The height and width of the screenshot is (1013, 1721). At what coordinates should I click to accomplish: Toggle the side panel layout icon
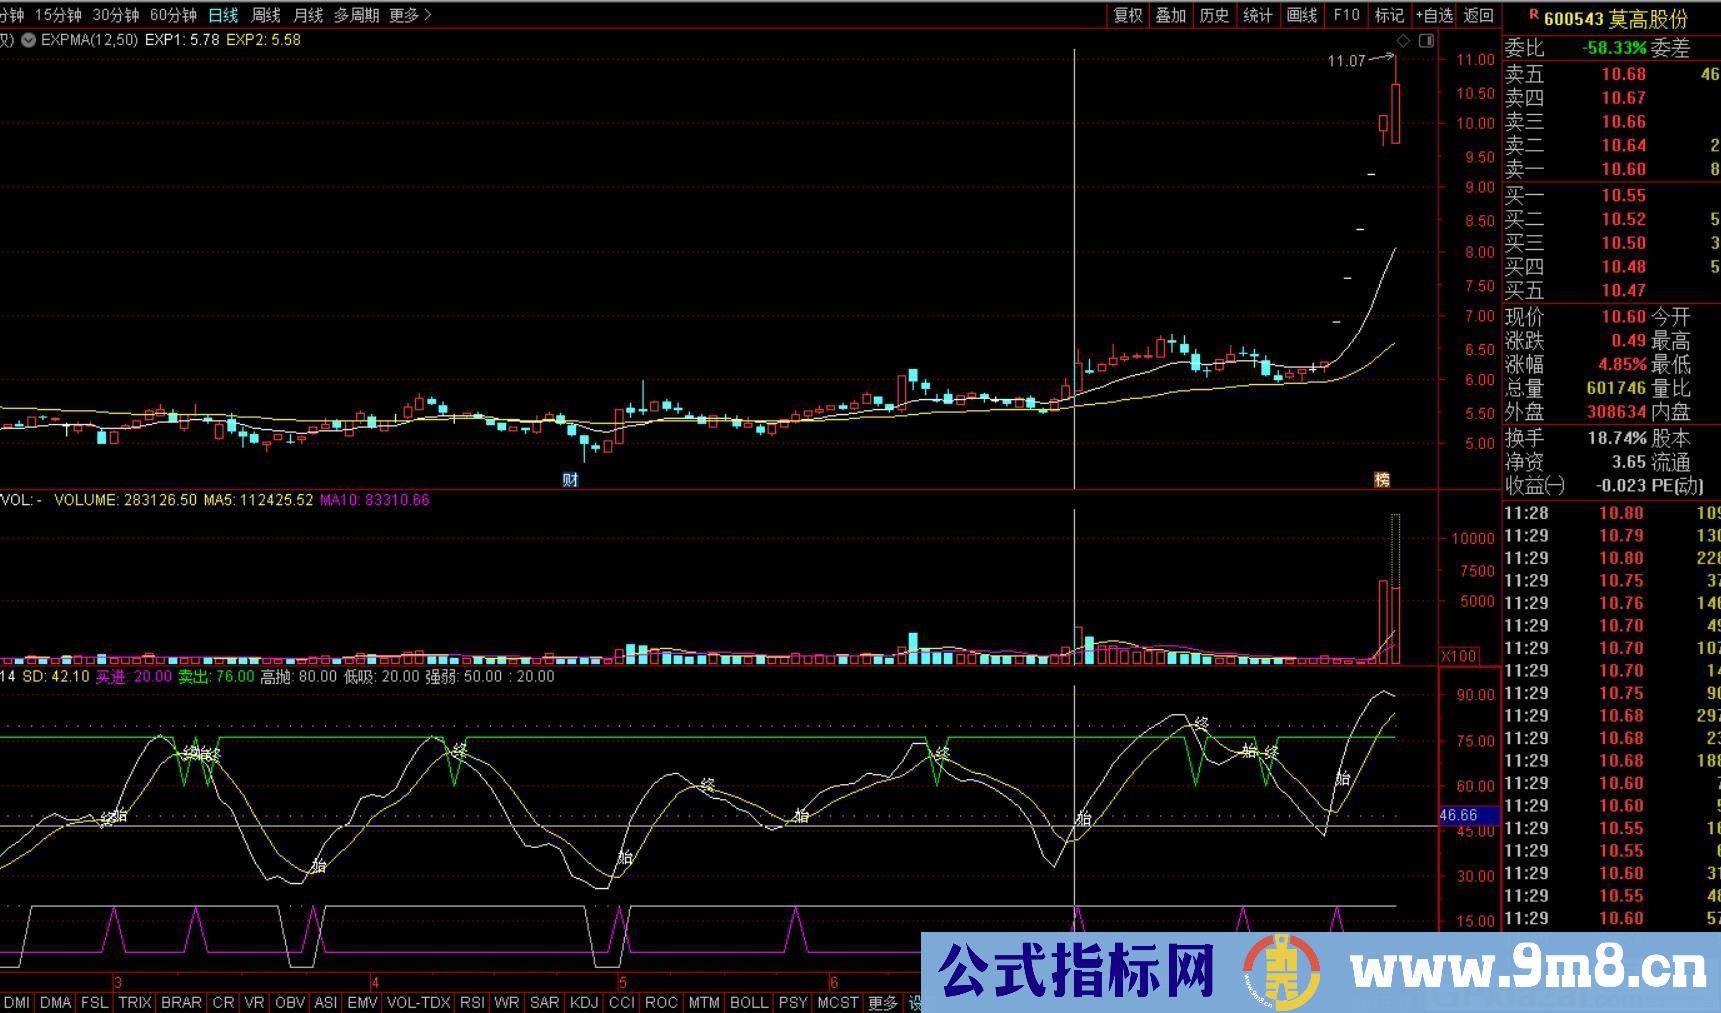click(1426, 41)
